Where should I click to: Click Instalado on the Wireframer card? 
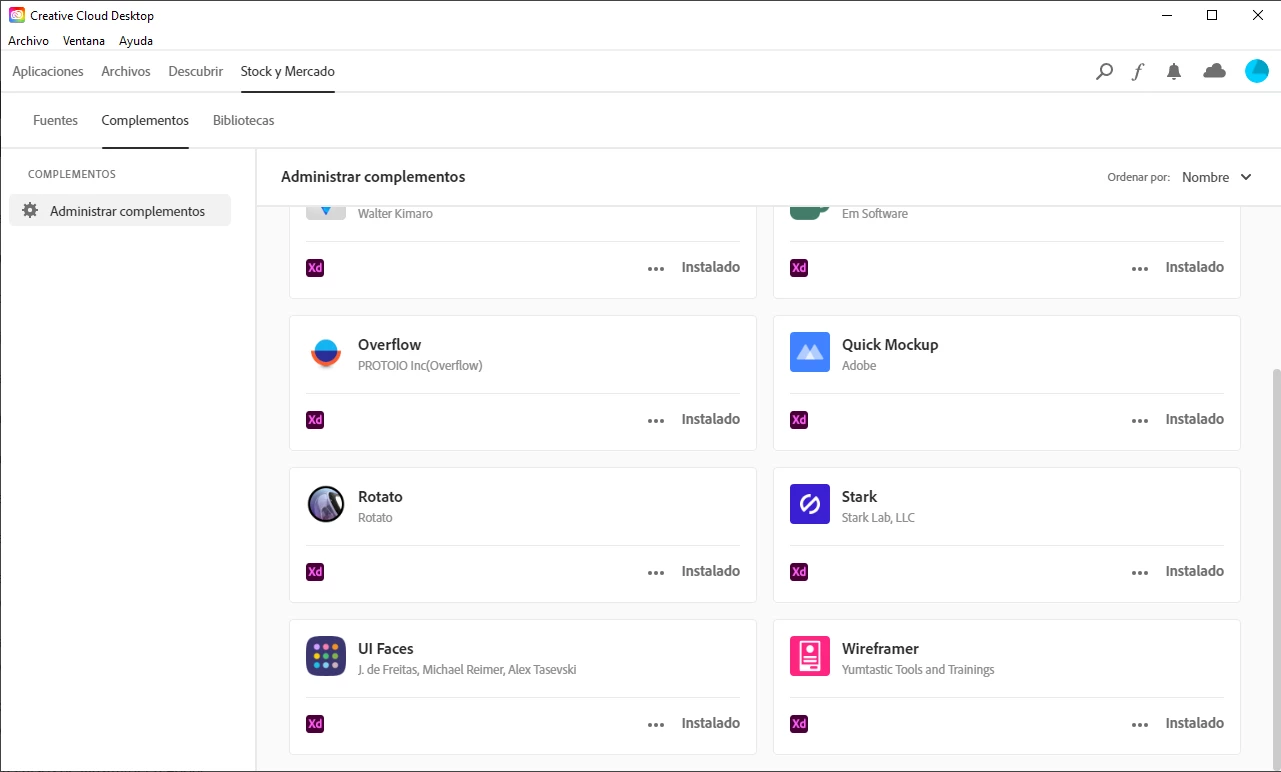[x=1195, y=723]
